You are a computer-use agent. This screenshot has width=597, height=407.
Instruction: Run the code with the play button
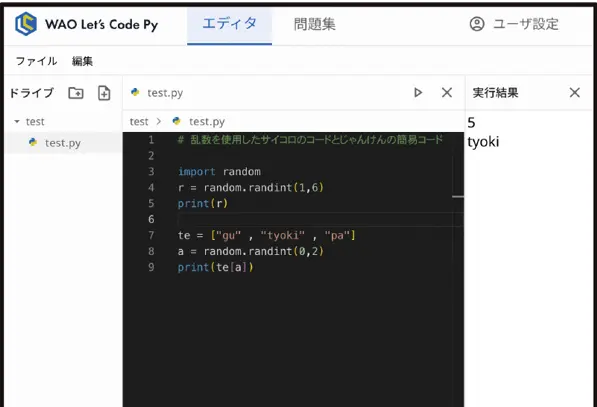(x=418, y=93)
